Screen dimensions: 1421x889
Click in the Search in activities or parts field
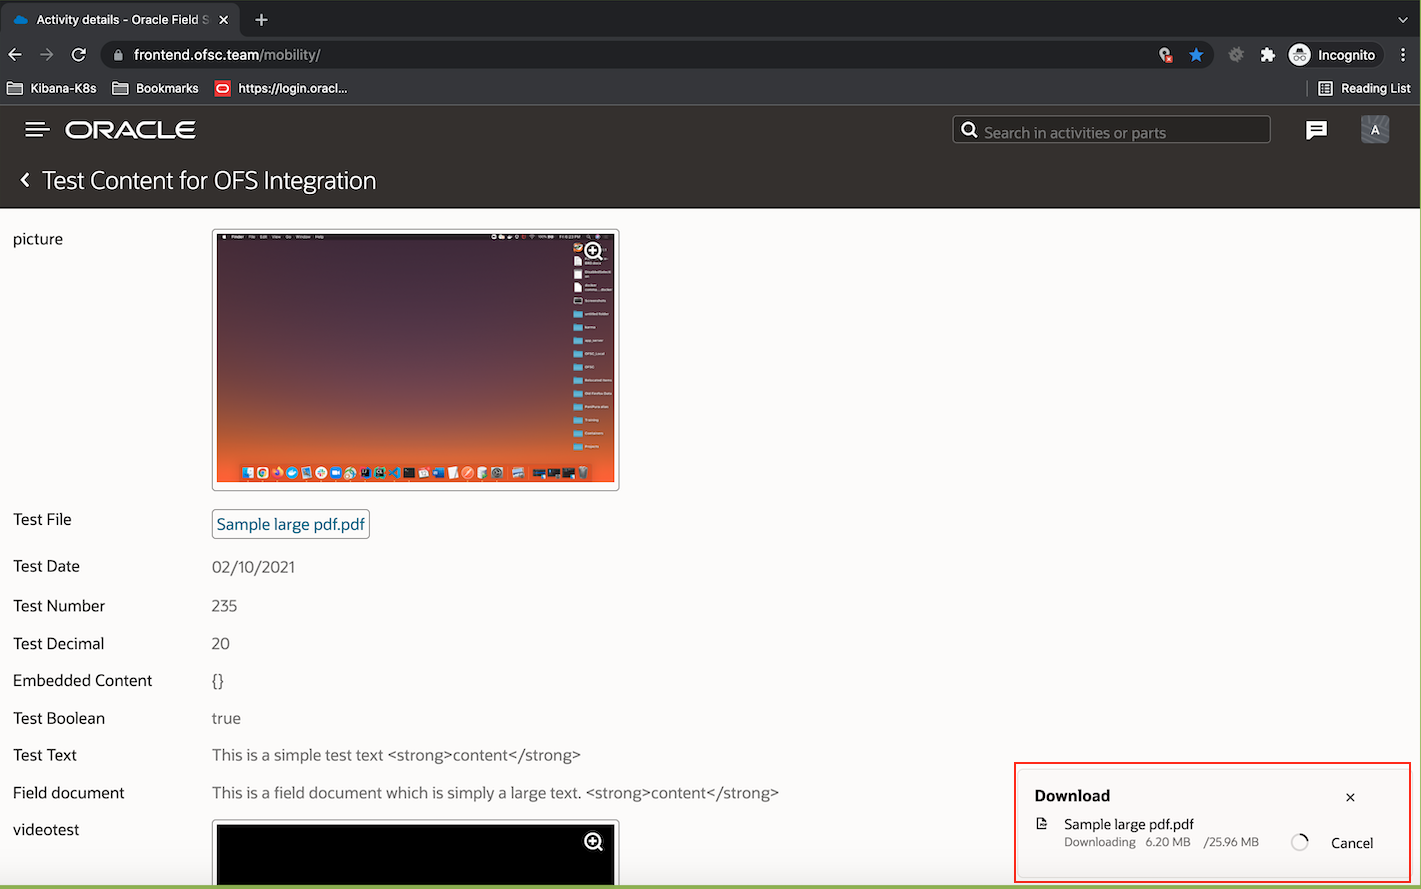click(1111, 130)
